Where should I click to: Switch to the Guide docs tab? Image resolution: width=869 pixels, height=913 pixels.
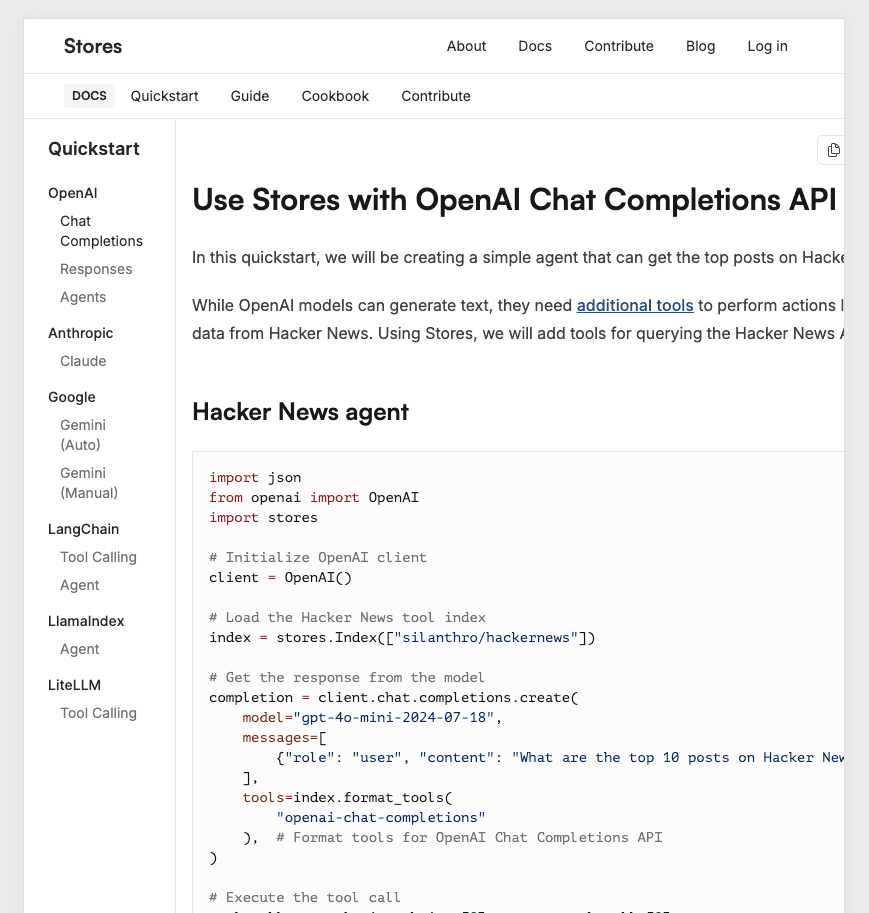click(249, 96)
